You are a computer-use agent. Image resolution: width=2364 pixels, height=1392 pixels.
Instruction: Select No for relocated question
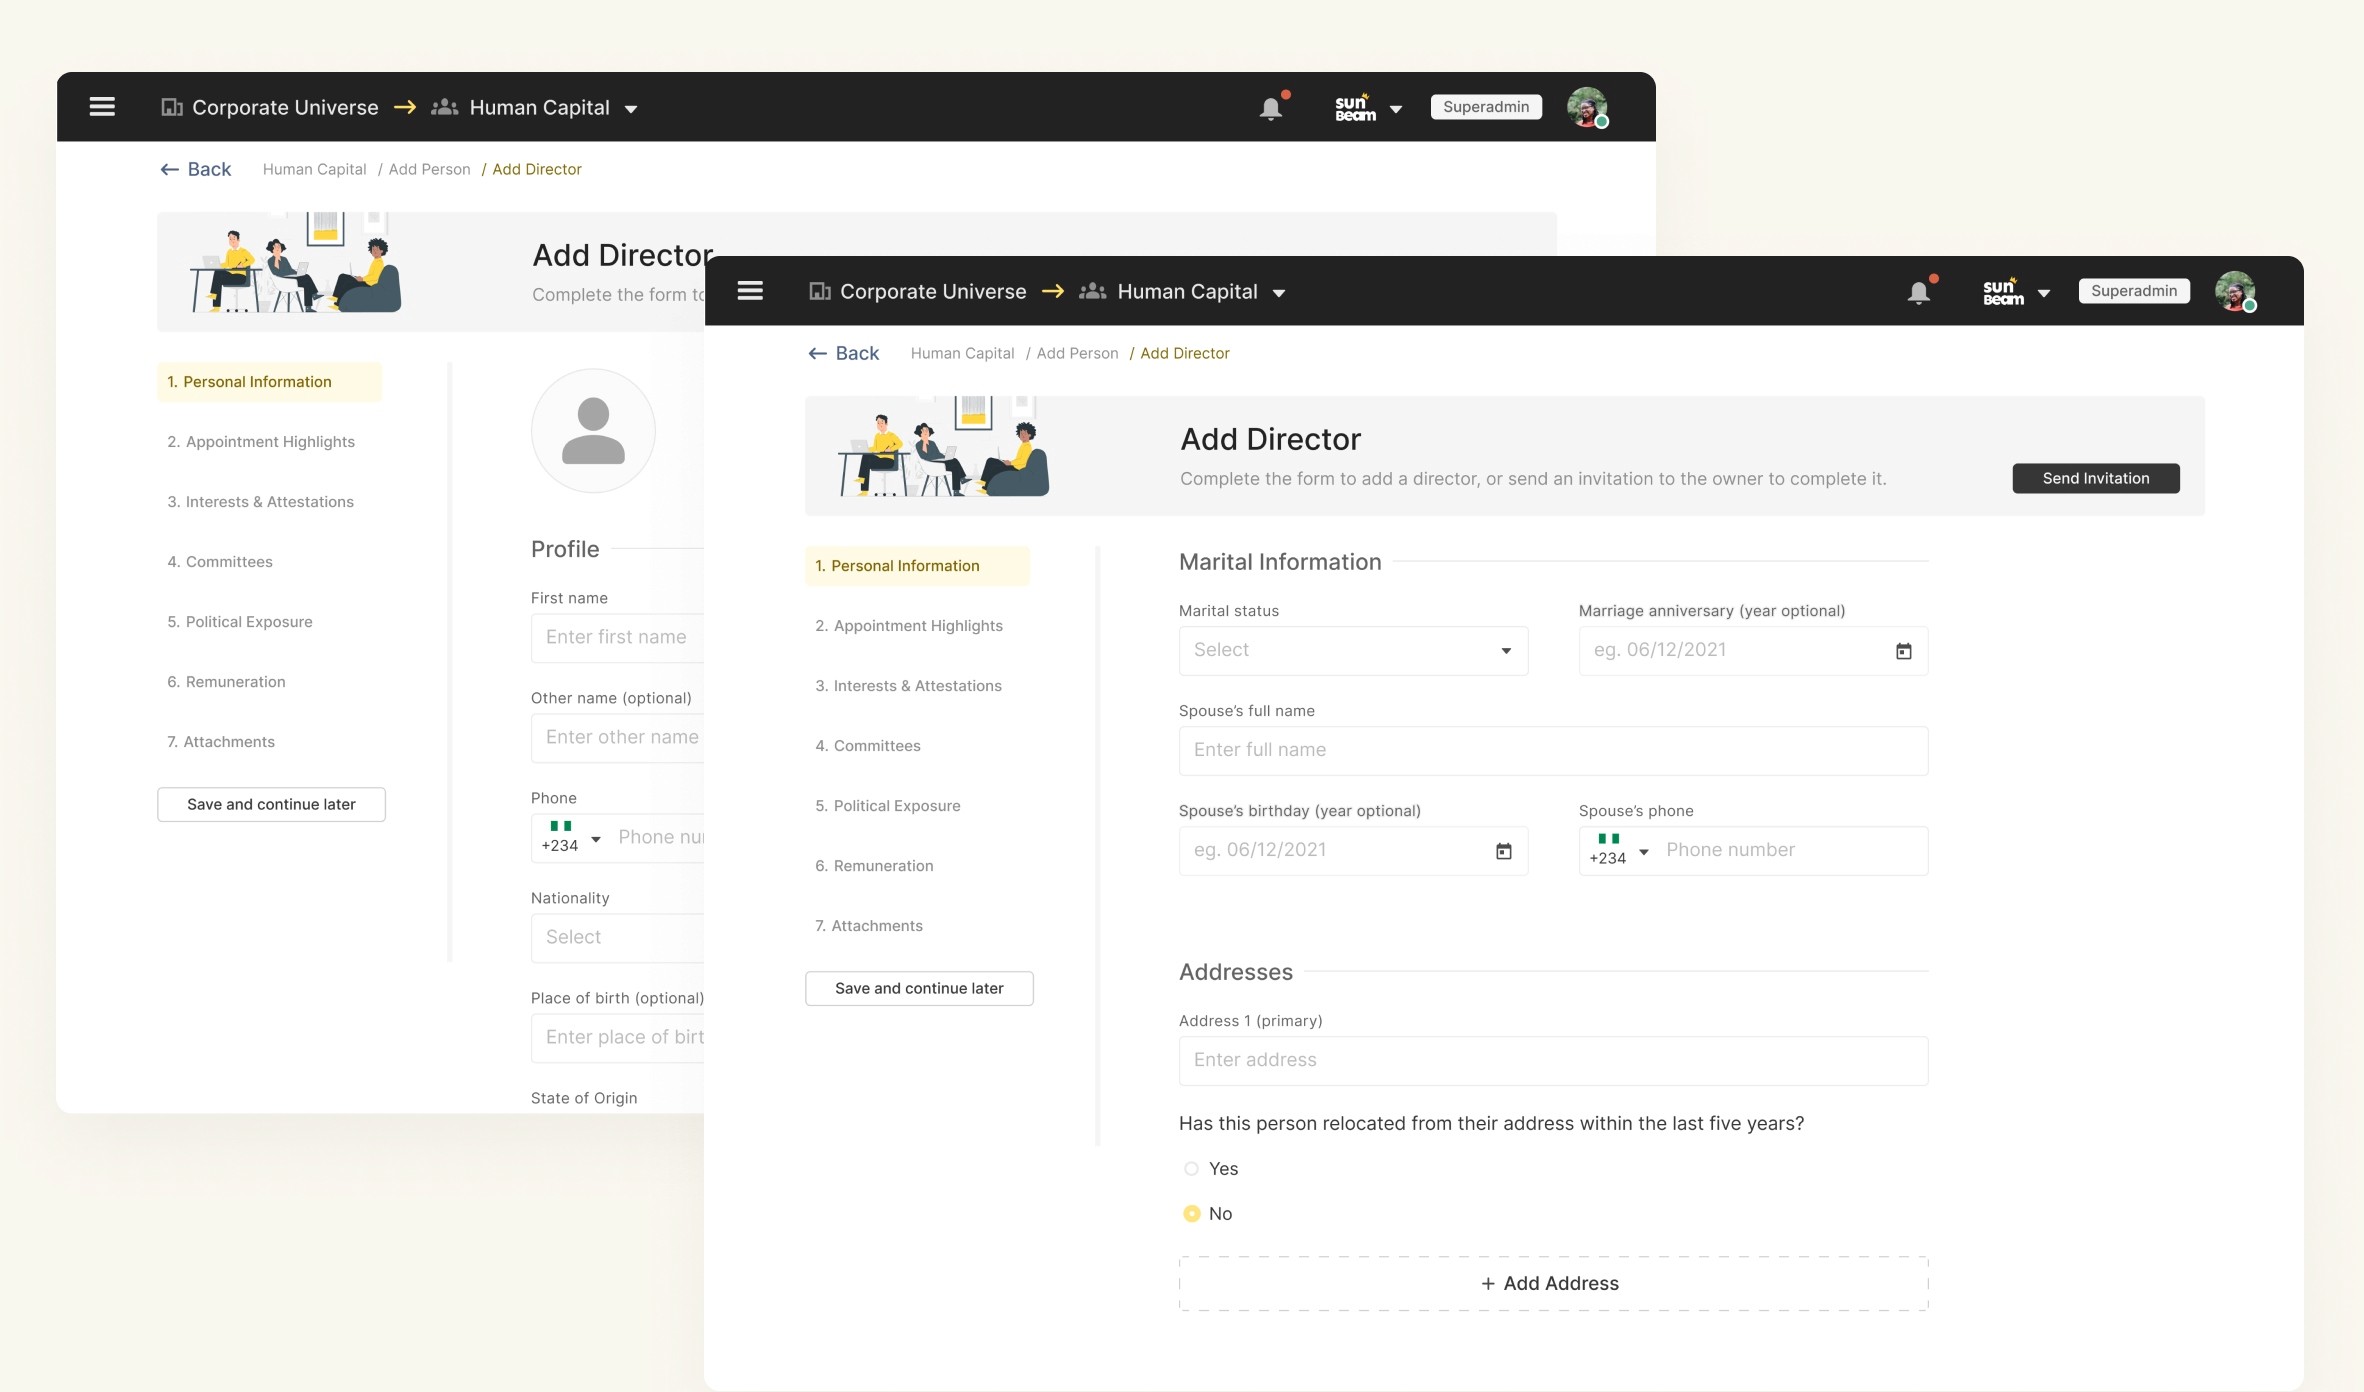(x=1191, y=1214)
